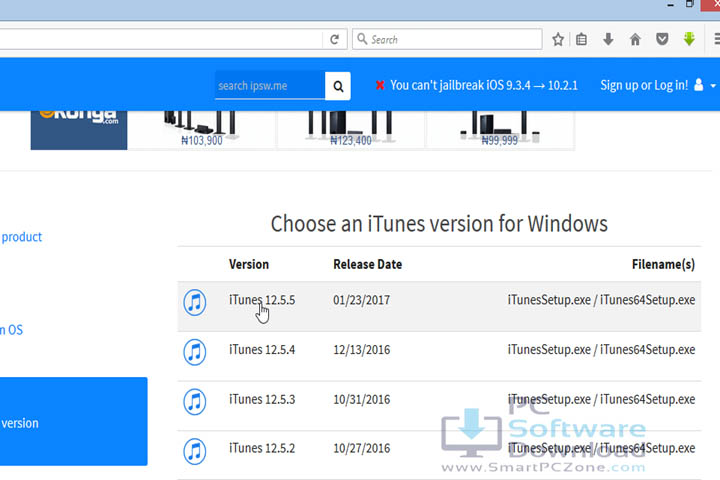Click the iTunes 12.5.3 music note icon

(195, 402)
